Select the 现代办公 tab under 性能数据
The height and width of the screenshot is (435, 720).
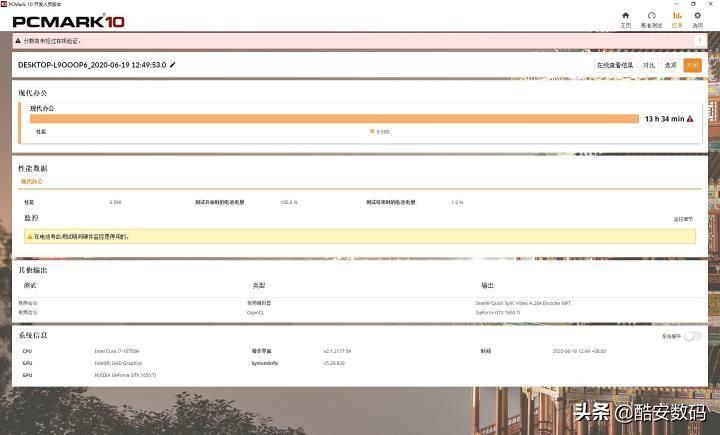(x=32, y=181)
